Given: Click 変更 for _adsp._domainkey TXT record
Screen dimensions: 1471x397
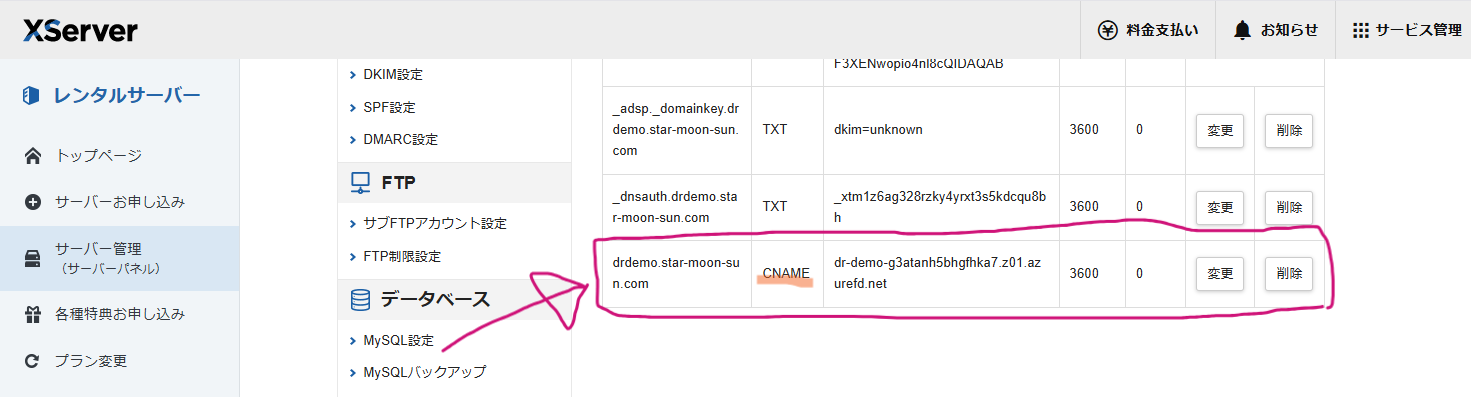Looking at the screenshot, I should point(1220,130).
